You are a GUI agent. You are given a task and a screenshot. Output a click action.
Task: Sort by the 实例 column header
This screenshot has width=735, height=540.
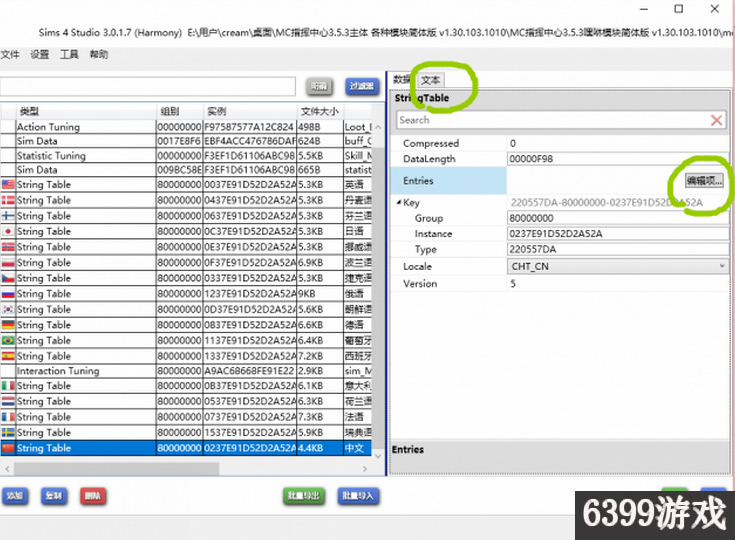coord(250,112)
